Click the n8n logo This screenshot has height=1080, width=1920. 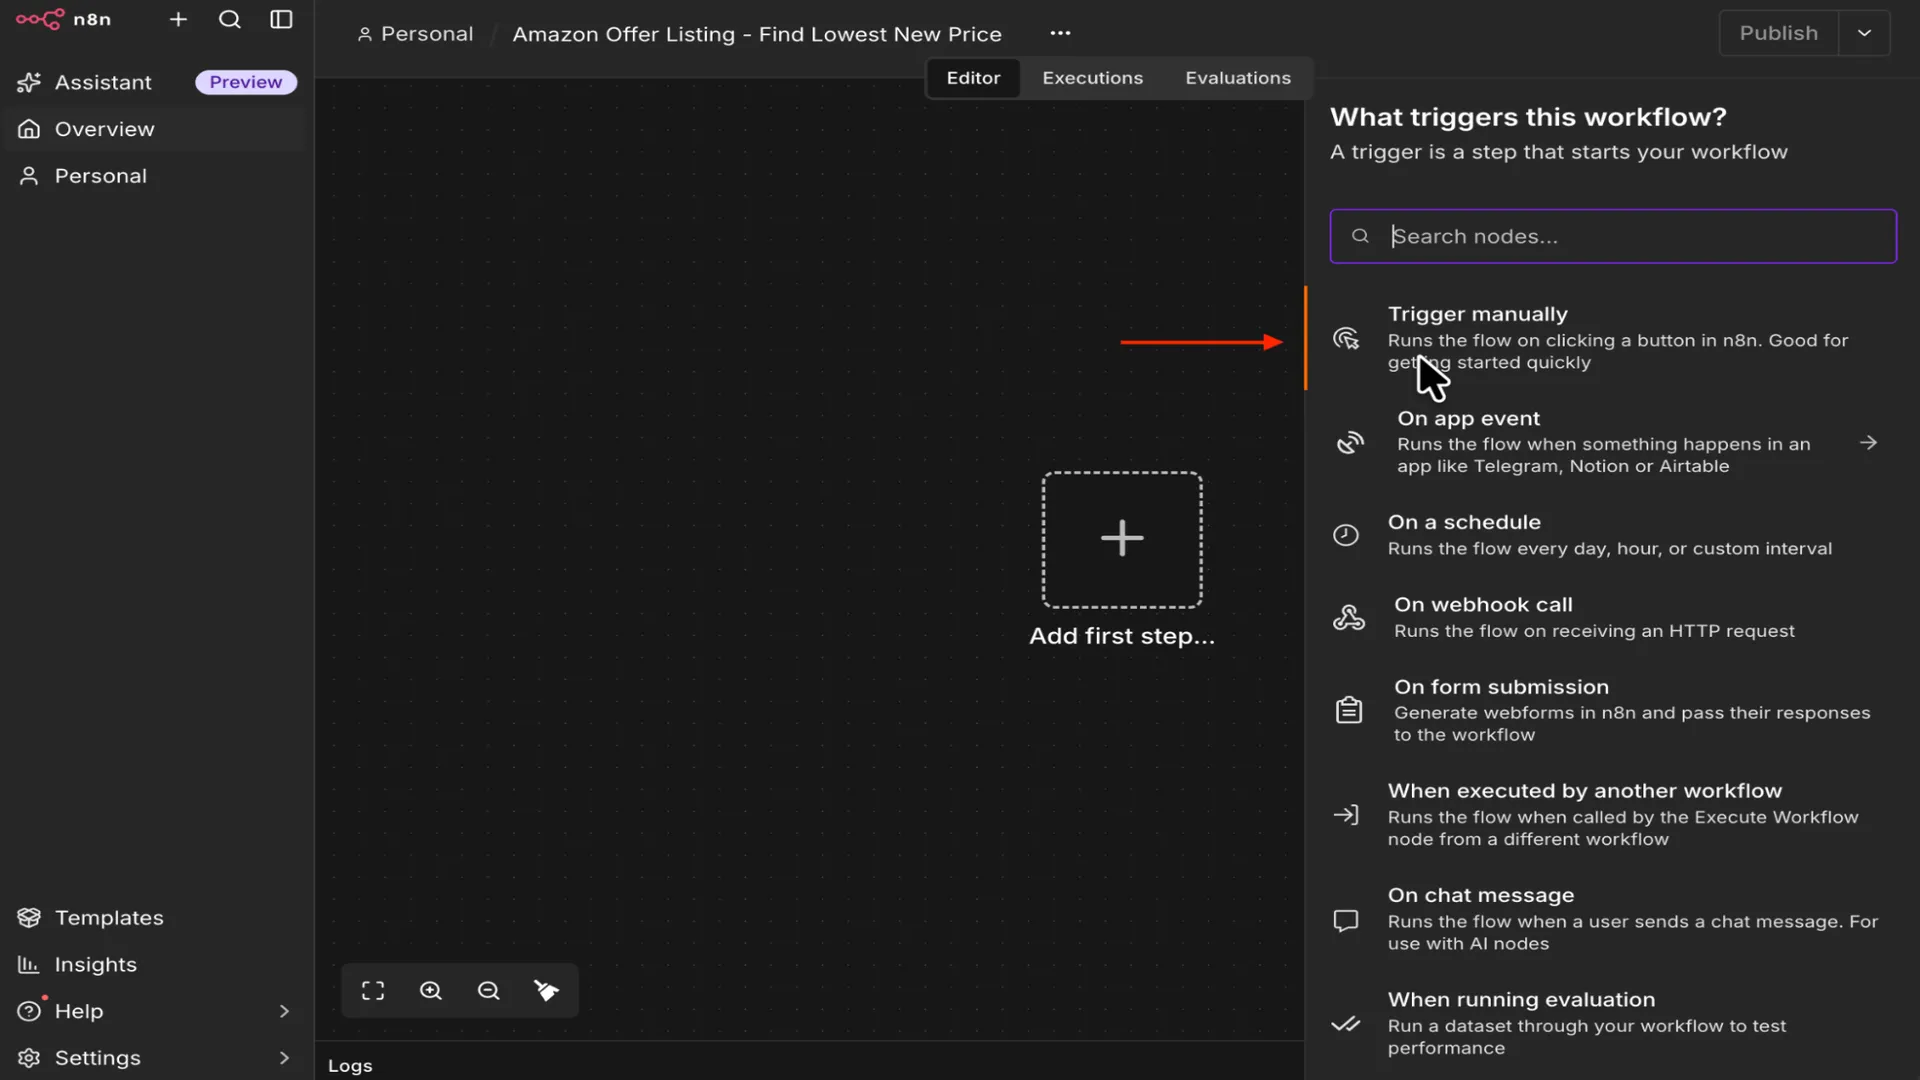tap(63, 20)
